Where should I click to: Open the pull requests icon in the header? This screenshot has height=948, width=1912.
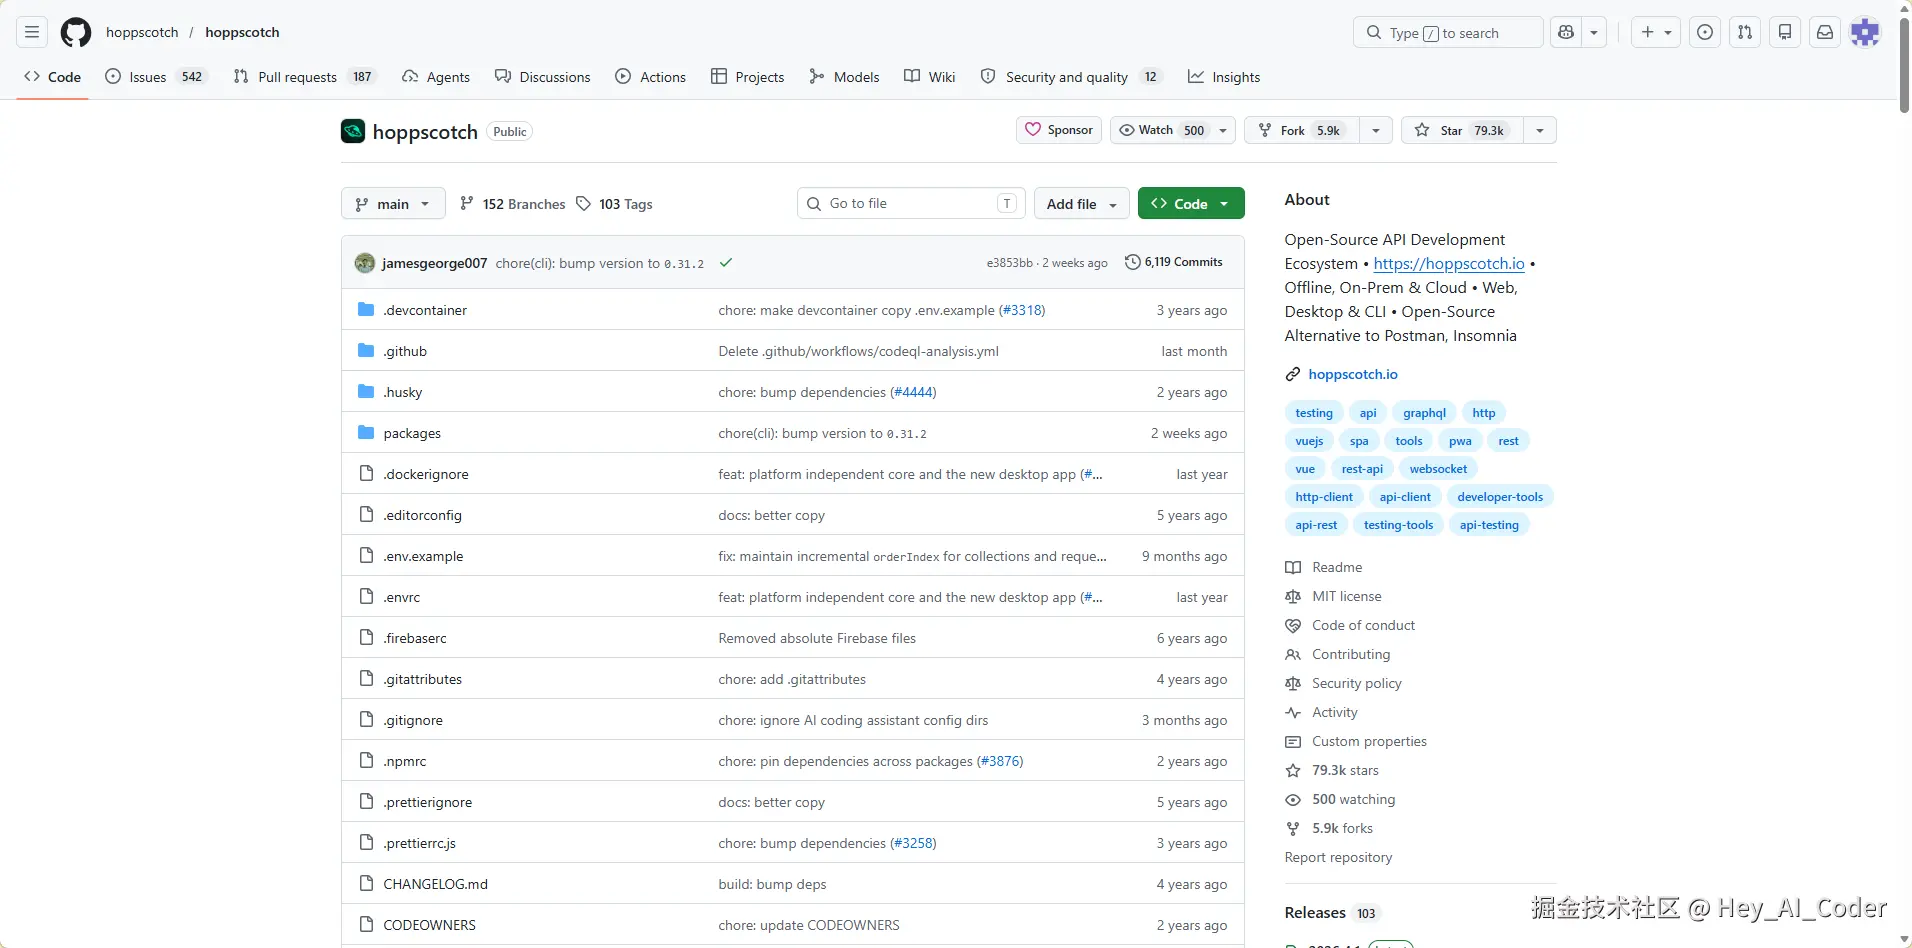pos(1745,32)
